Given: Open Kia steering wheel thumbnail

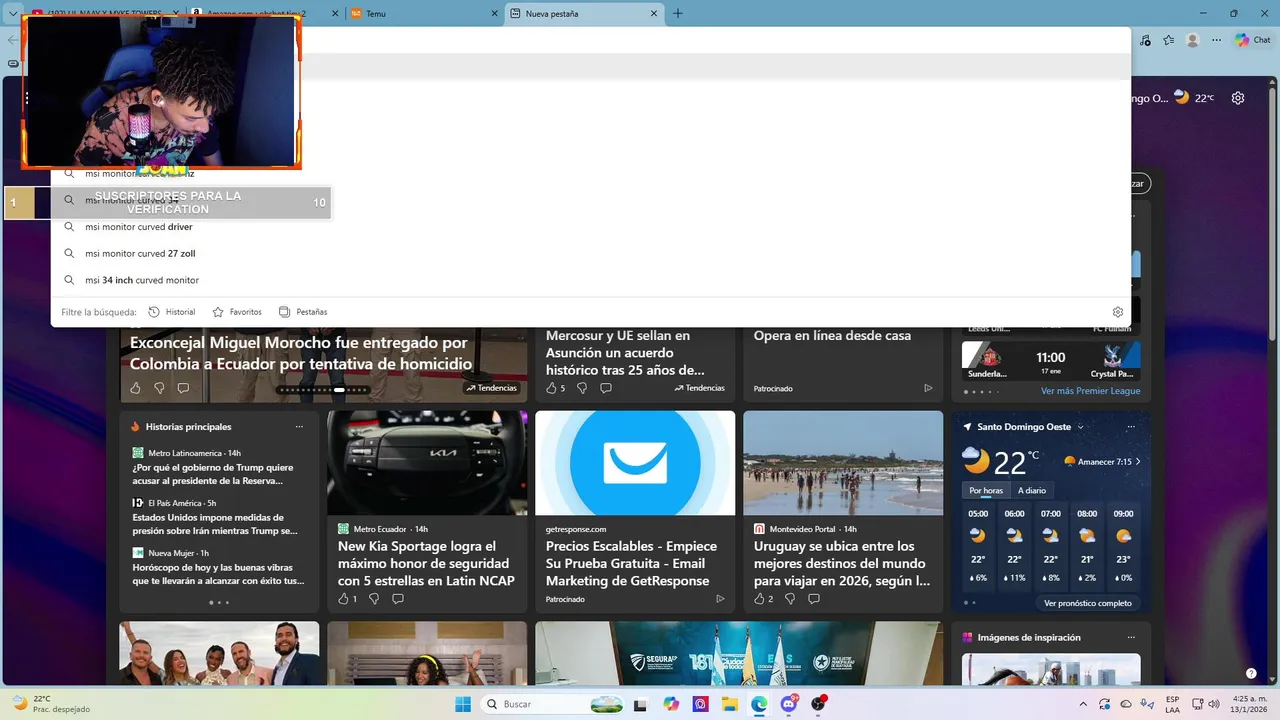Looking at the screenshot, I should click(427, 463).
